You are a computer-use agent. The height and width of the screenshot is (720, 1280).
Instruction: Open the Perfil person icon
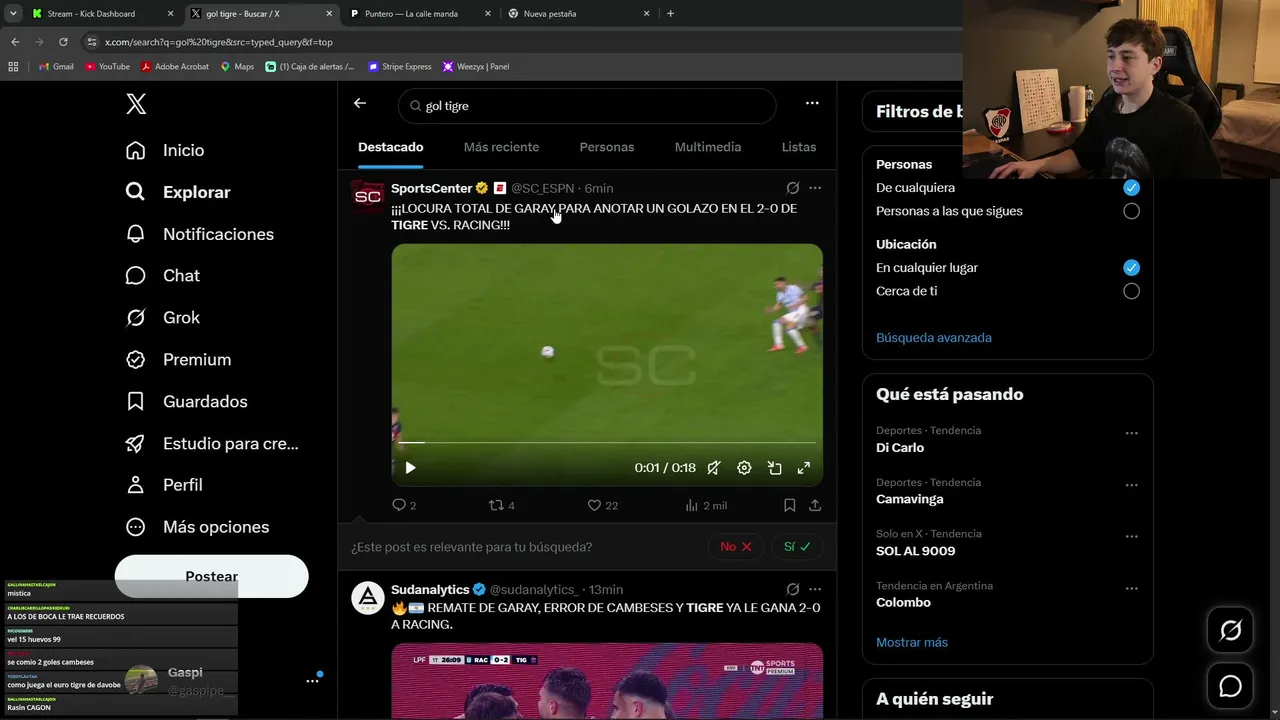click(x=136, y=485)
